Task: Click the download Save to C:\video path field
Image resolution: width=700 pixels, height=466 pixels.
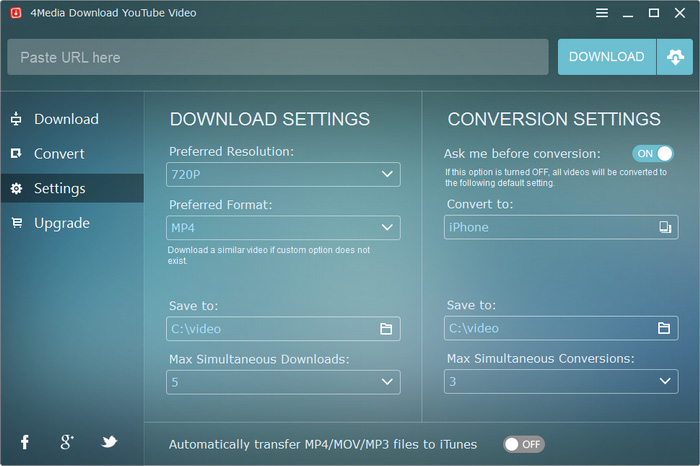Action: pyautogui.click(x=283, y=329)
